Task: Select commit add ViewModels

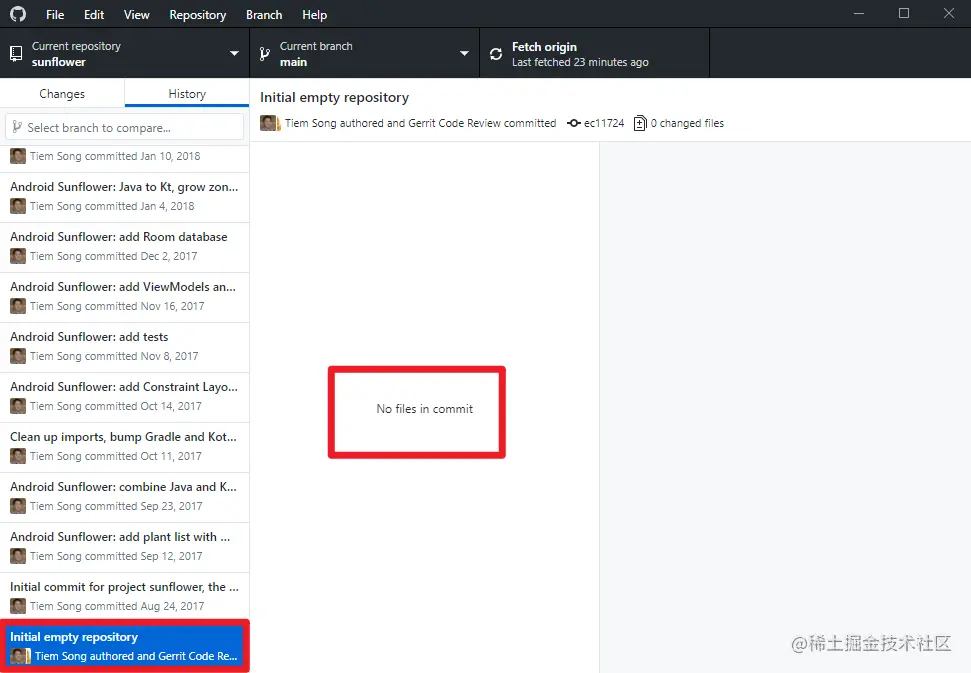Action: point(124,298)
